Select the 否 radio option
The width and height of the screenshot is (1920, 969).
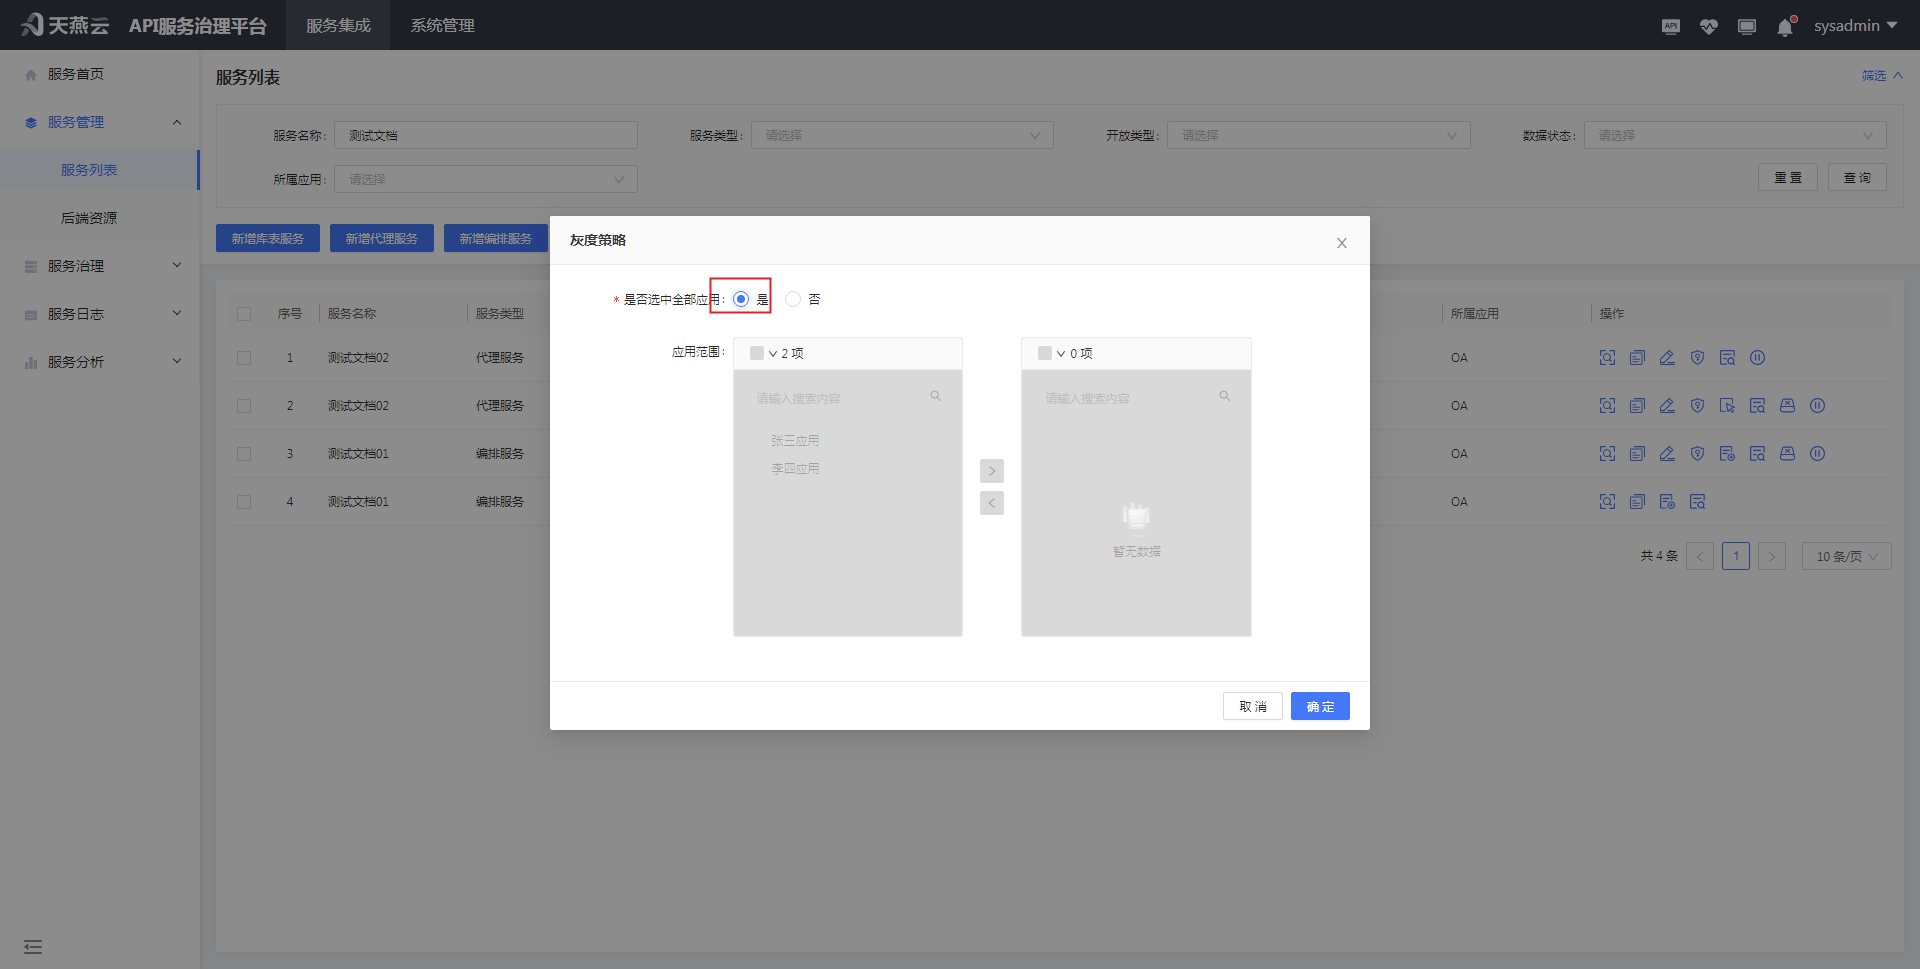pyautogui.click(x=793, y=299)
